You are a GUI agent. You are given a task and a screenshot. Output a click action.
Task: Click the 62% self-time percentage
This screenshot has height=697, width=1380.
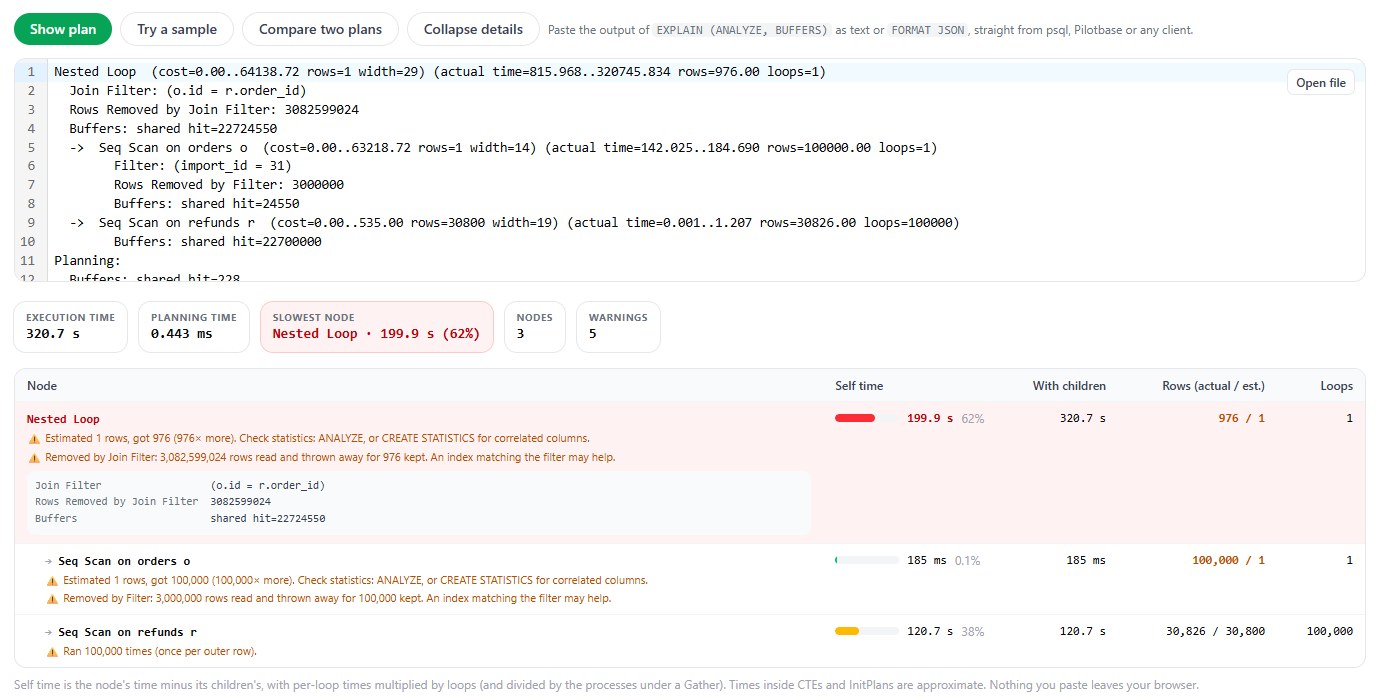click(973, 419)
